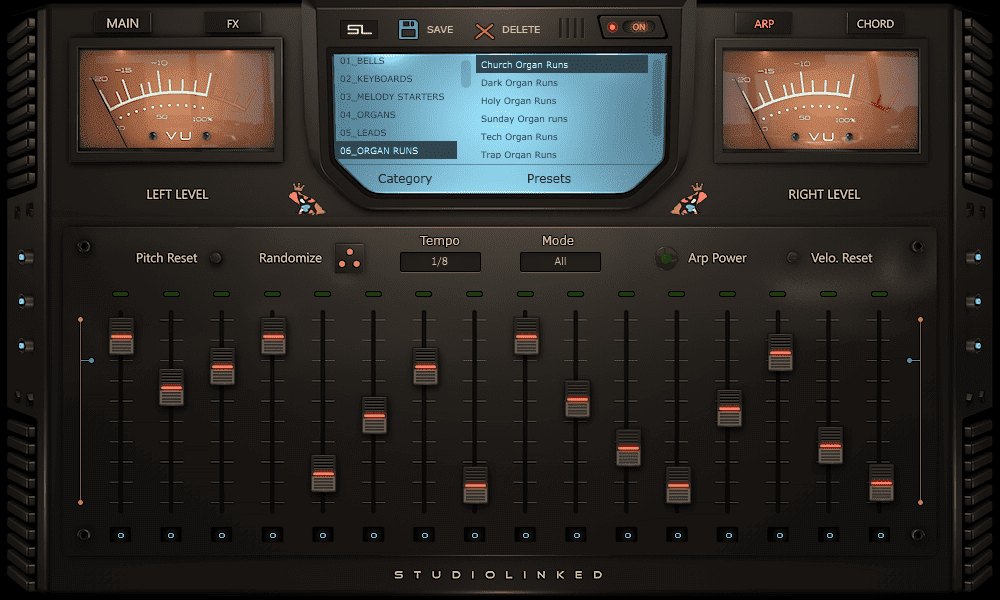The image size is (1000, 600).
Task: Toggle the second step's green LED
Action: click(x=171, y=294)
